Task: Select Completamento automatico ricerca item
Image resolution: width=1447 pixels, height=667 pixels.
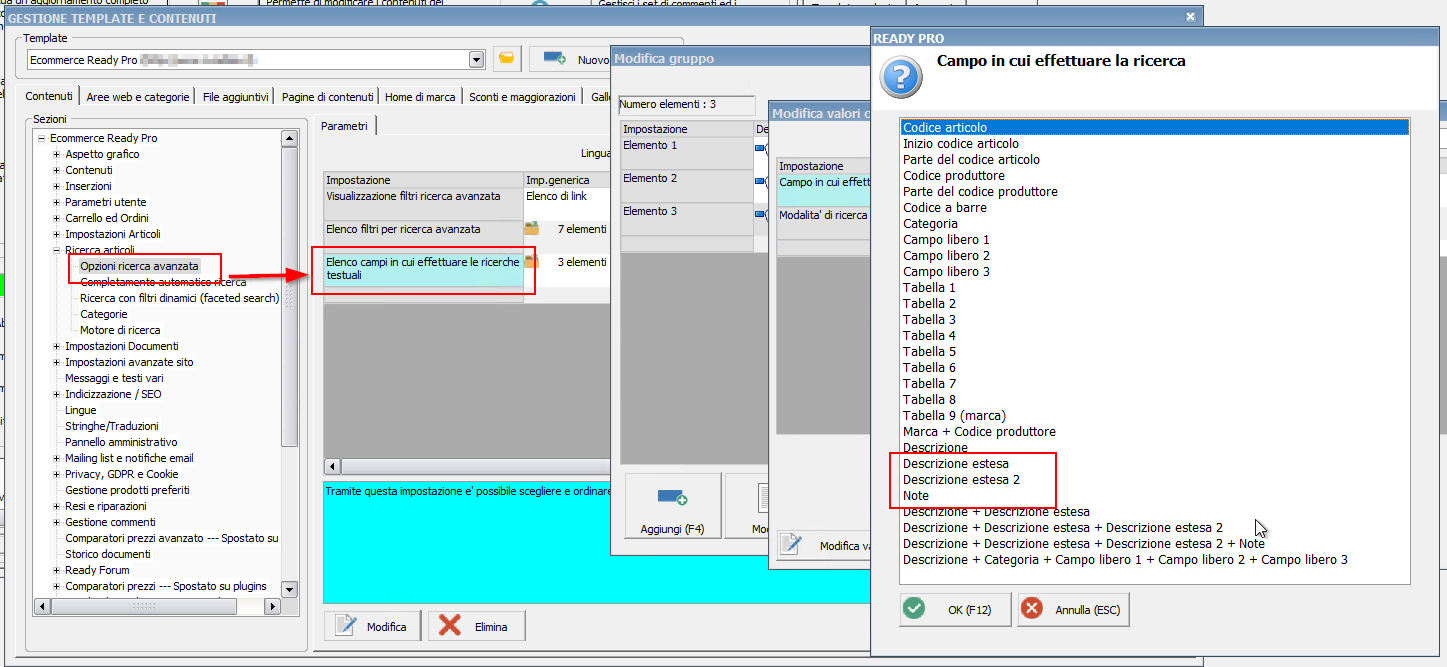Action: pos(163,282)
